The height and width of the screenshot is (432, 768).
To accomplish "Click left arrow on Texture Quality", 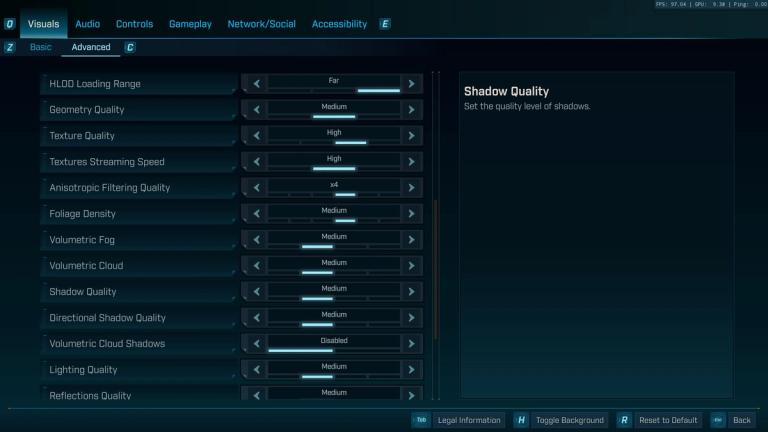I will point(257,136).
